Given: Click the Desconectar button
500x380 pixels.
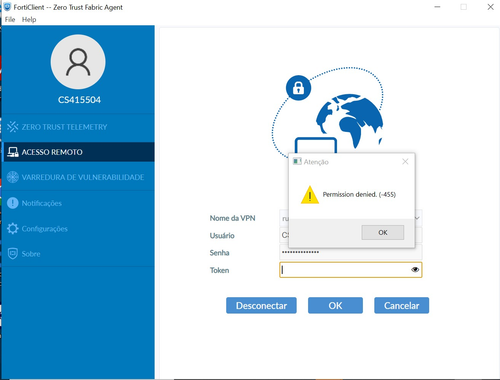Looking at the screenshot, I should [x=261, y=305].
